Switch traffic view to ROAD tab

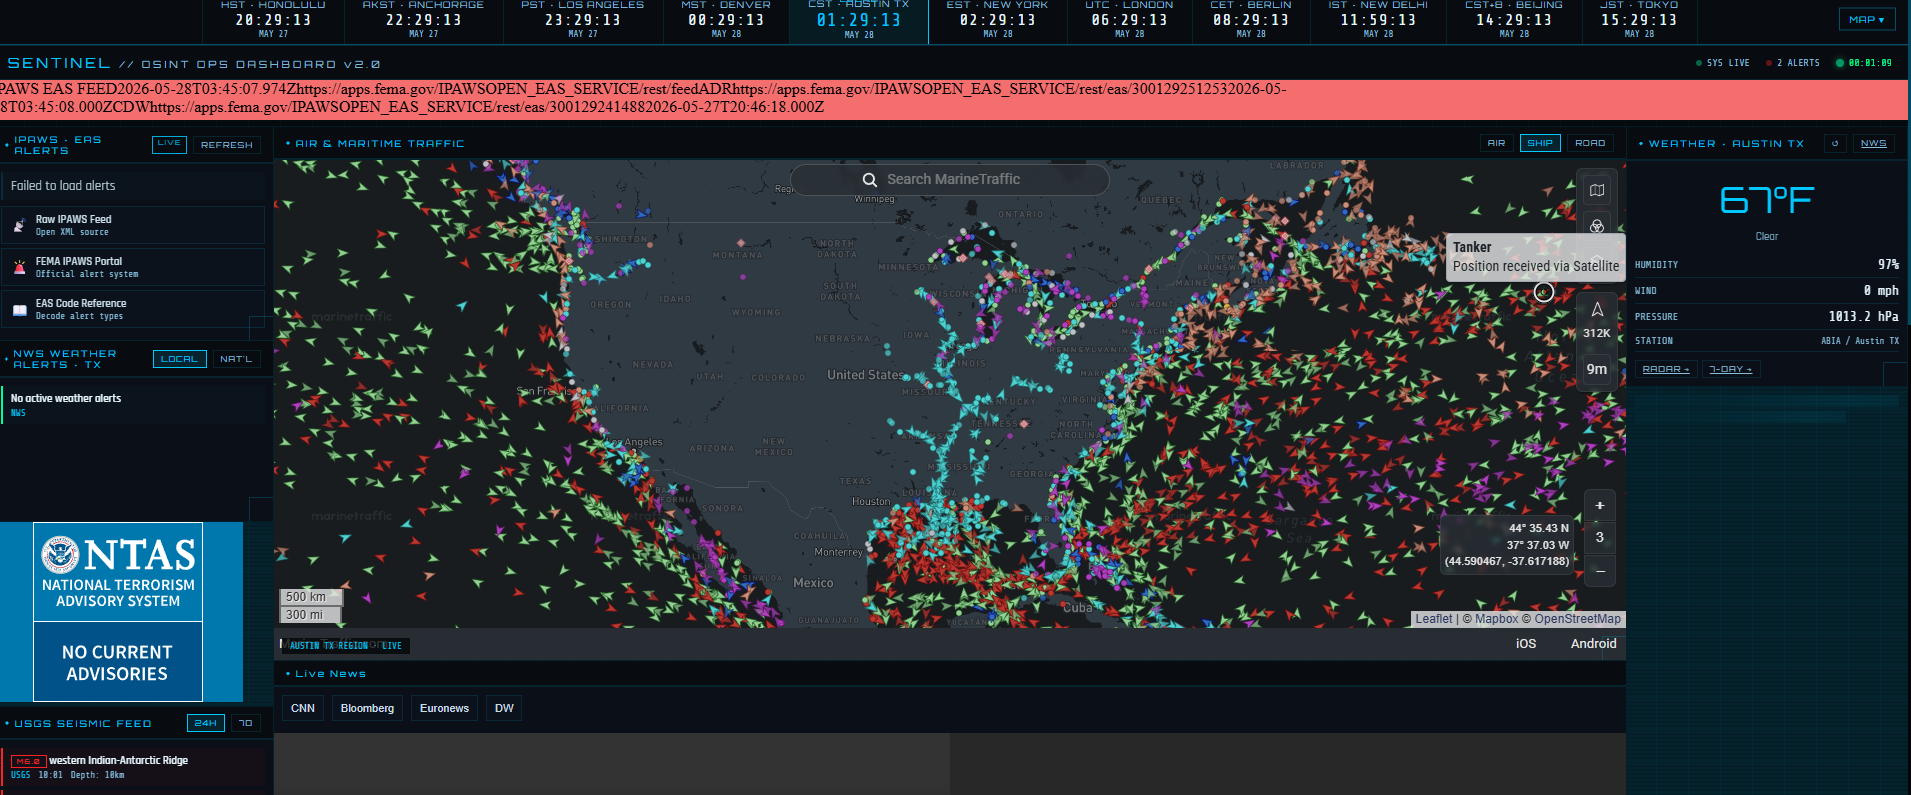1590,143
